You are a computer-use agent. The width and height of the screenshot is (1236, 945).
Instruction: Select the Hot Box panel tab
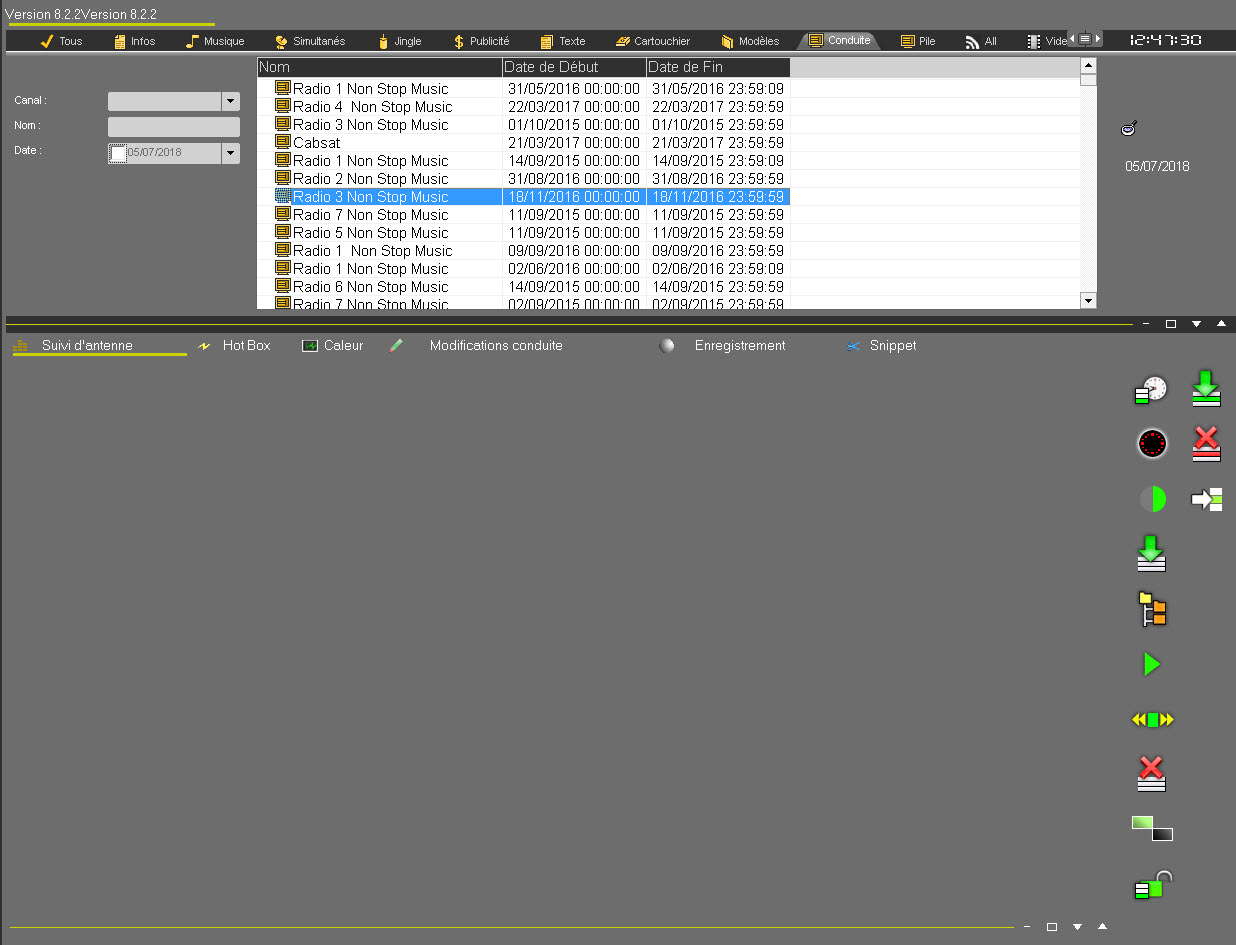pyautogui.click(x=245, y=346)
